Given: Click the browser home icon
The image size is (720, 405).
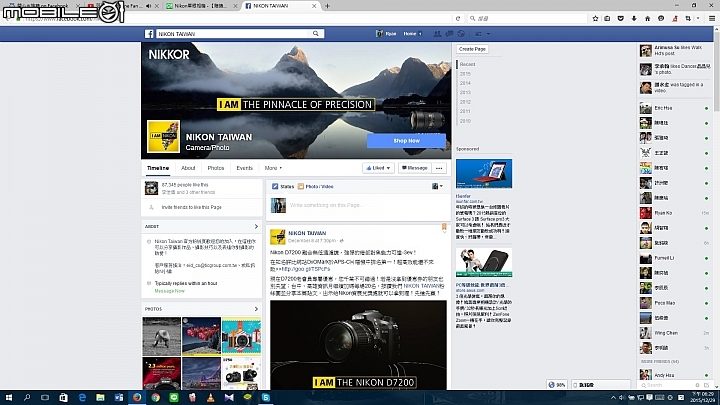Looking at the screenshot, I should coord(647,18).
